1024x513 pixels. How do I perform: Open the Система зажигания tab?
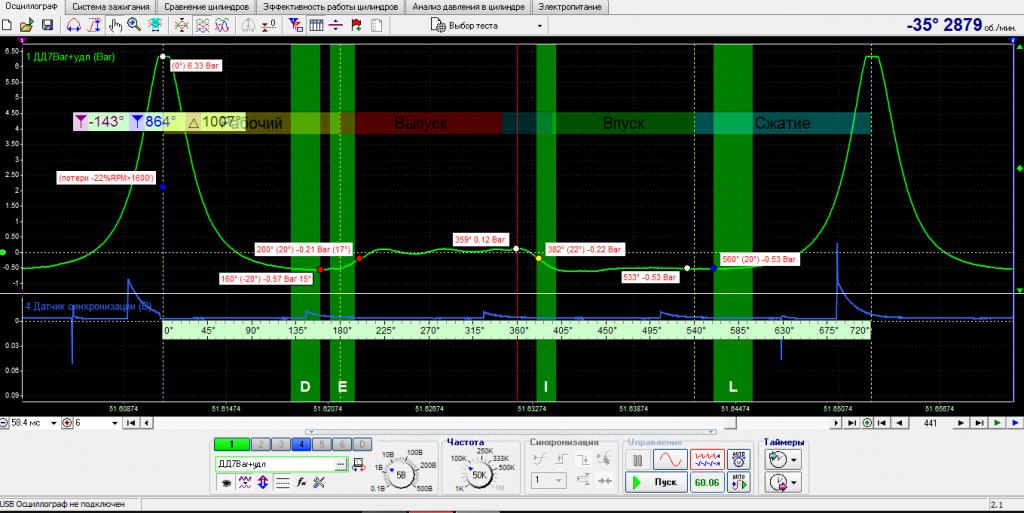click(111, 7)
